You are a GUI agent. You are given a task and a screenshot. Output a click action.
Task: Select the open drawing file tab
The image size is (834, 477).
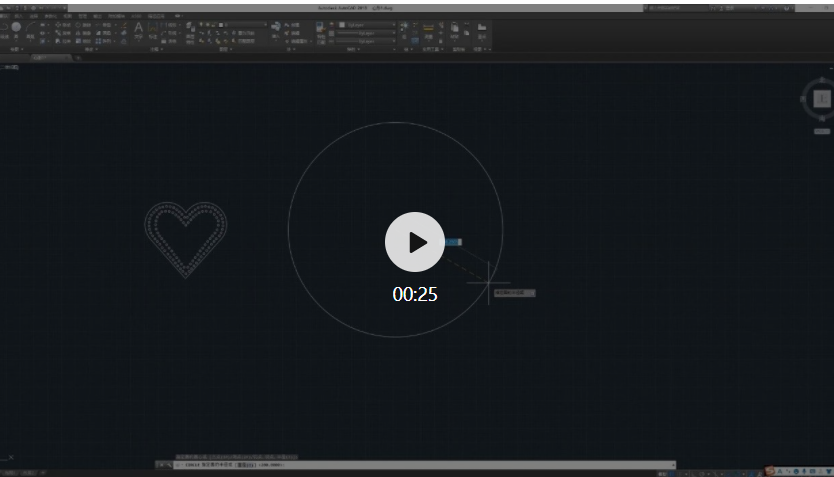click(51, 57)
